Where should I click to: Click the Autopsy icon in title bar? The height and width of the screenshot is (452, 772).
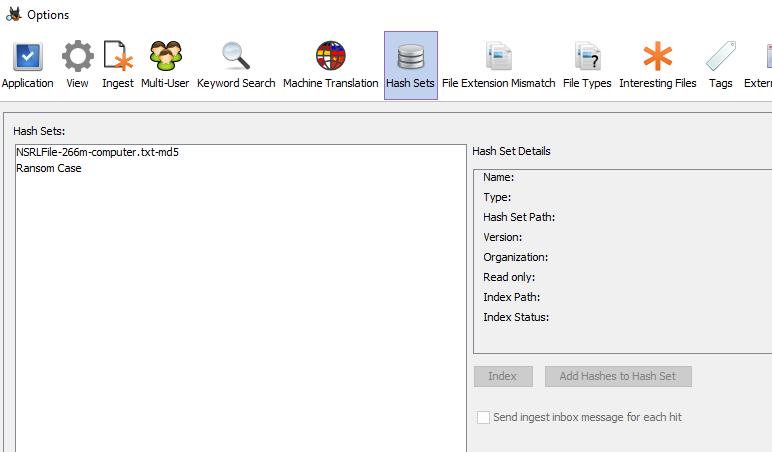pyautogui.click(x=13, y=15)
